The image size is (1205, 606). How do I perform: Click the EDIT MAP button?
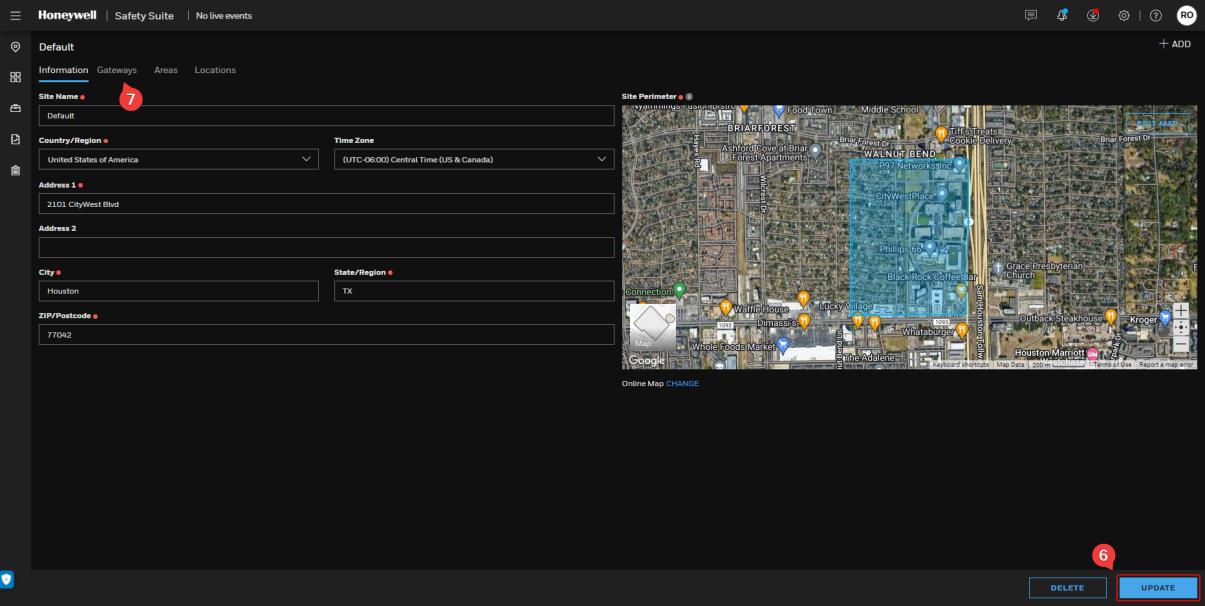click(x=1158, y=123)
